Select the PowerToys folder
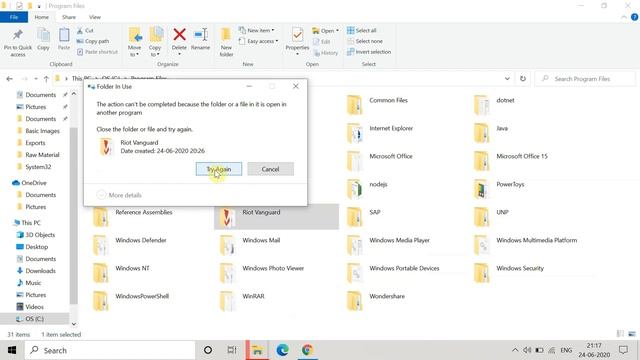 pos(499,189)
